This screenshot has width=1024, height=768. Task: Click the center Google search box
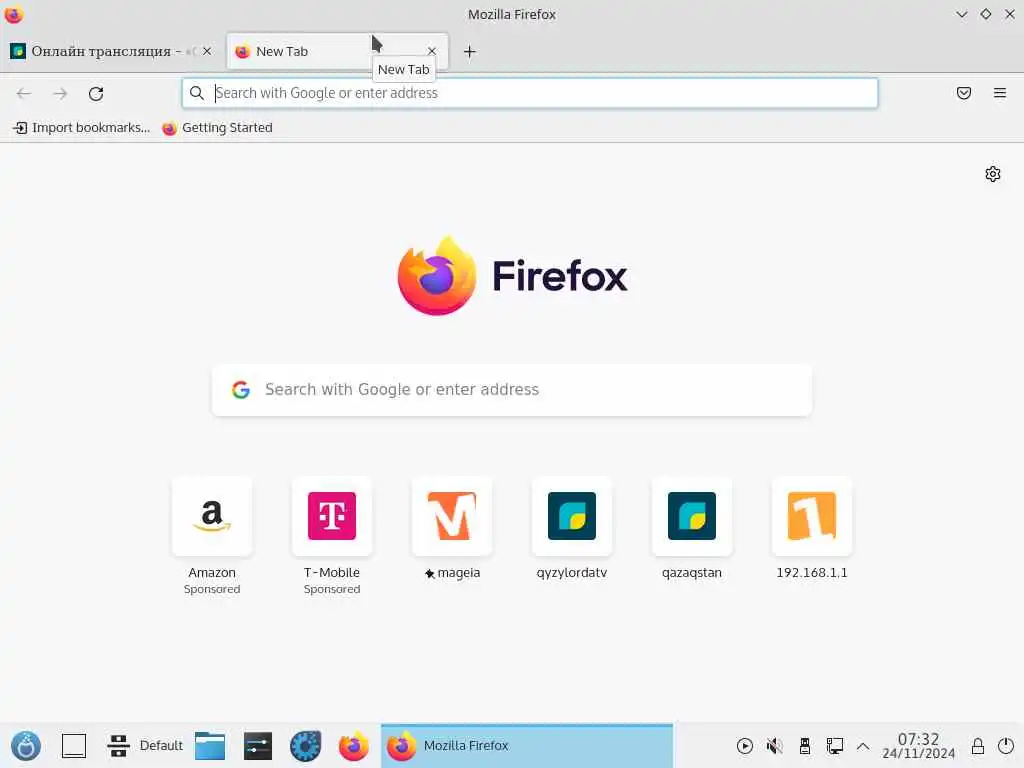point(512,390)
